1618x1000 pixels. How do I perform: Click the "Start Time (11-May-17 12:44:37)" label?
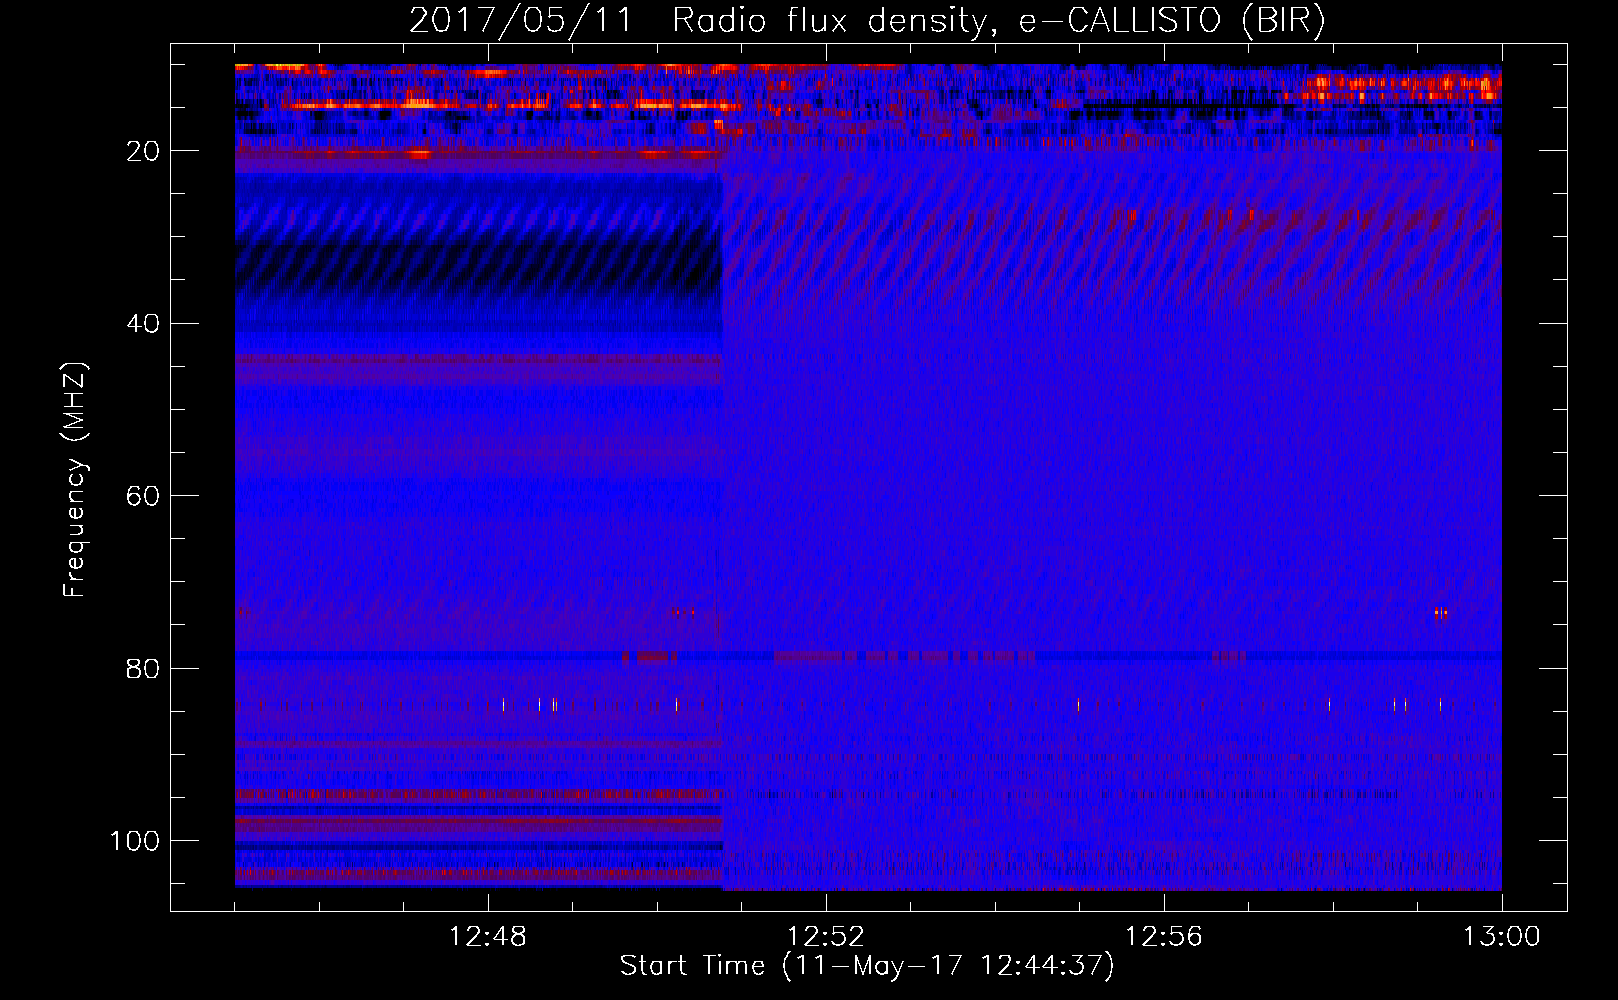click(867, 966)
